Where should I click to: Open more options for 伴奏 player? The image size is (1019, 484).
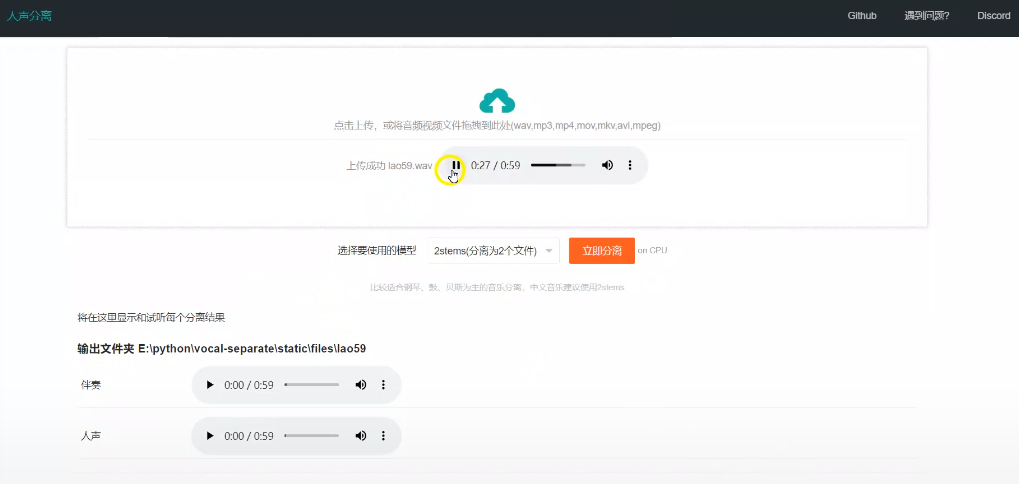click(x=383, y=385)
